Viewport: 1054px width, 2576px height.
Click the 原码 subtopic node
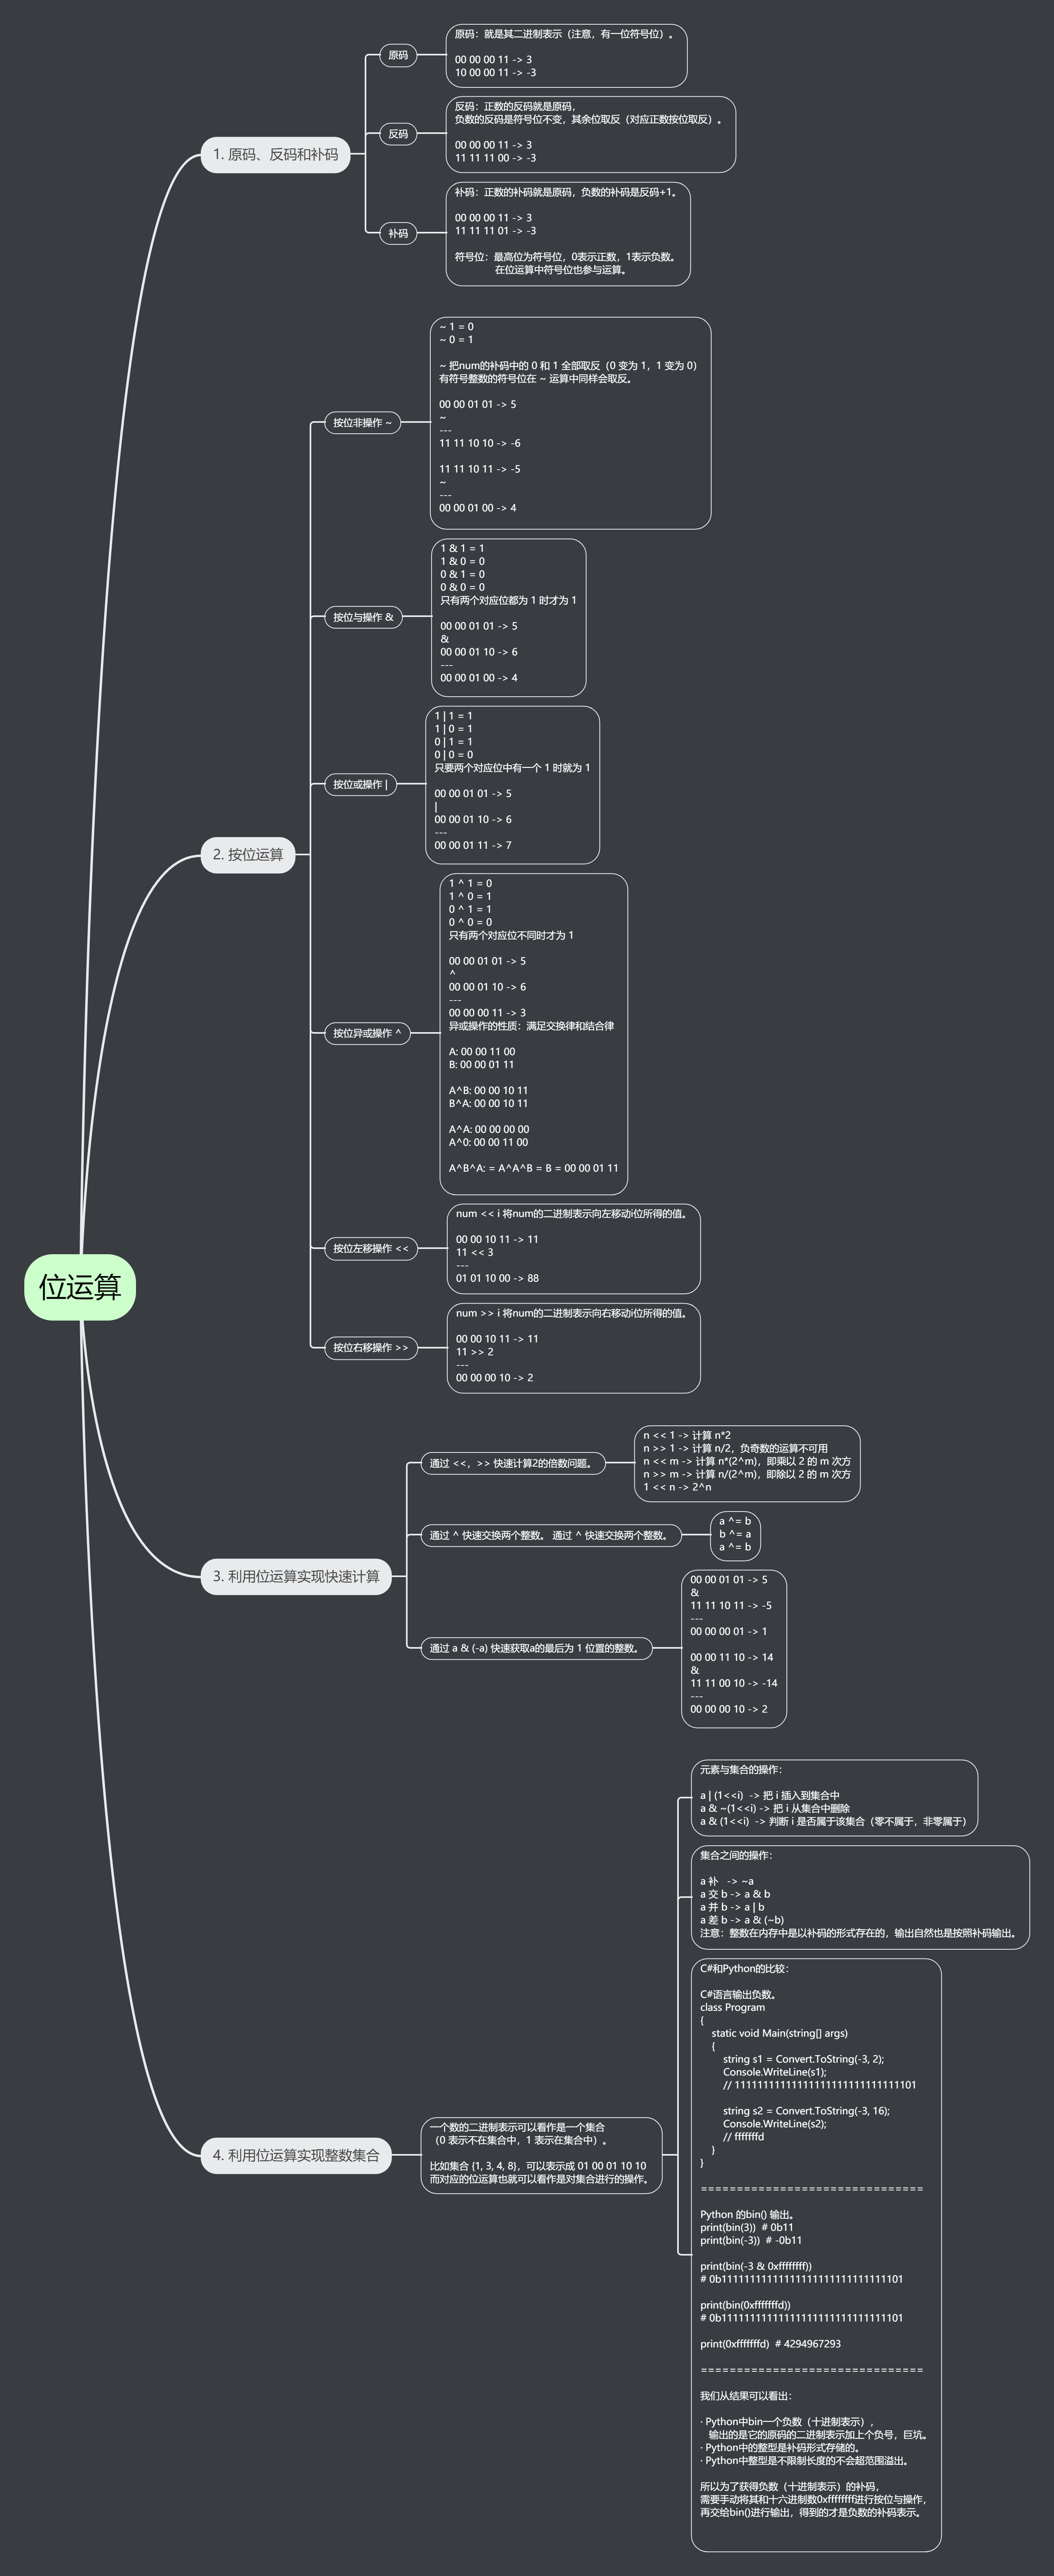(x=398, y=55)
